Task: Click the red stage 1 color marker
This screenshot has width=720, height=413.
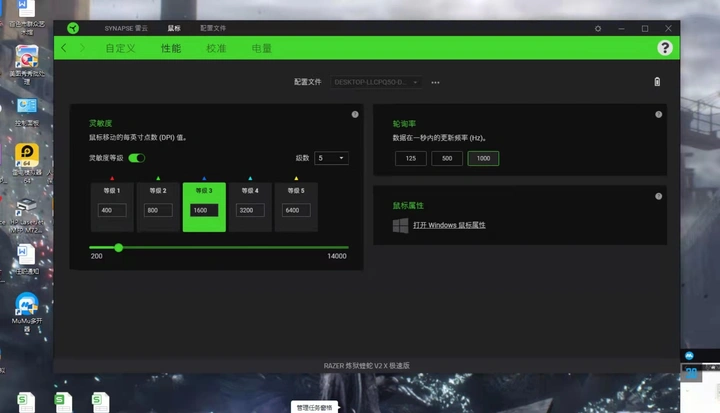Action: point(112,178)
